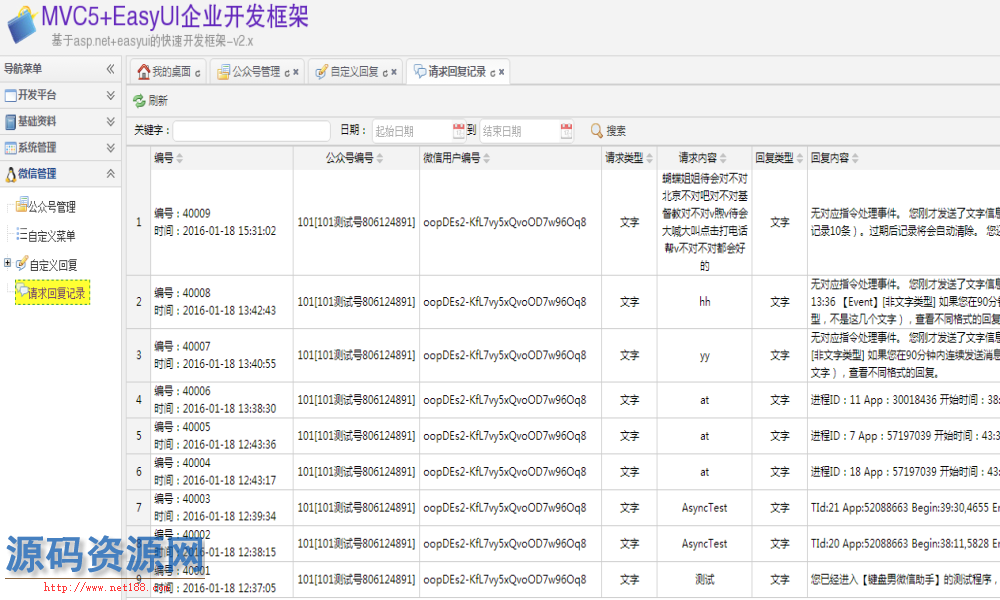
Task: Close the 公众号管理 tab
Action: (x=298, y=73)
